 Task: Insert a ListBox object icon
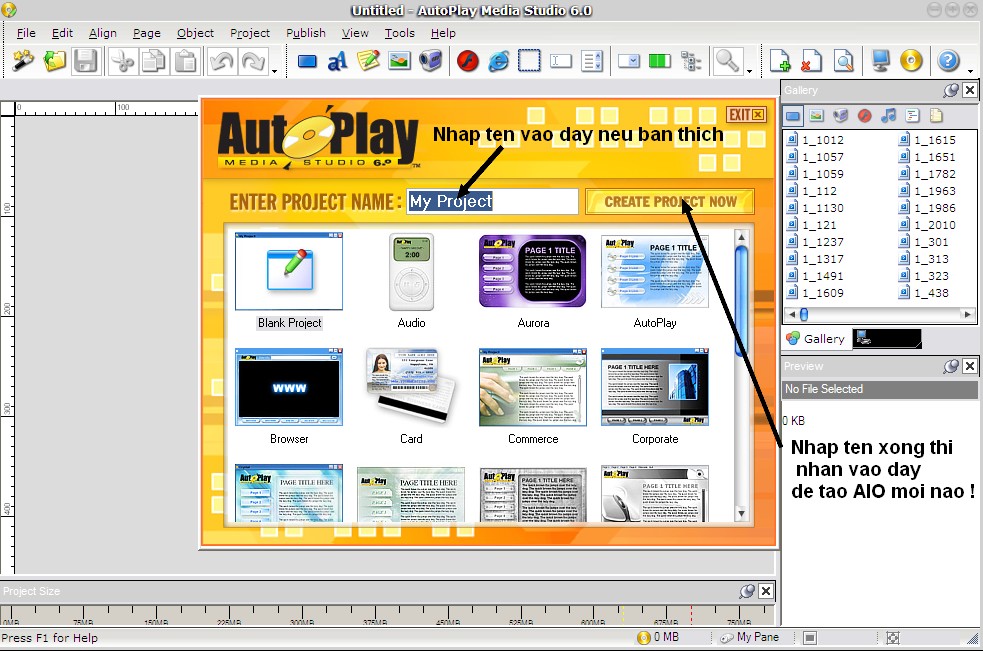pos(592,61)
